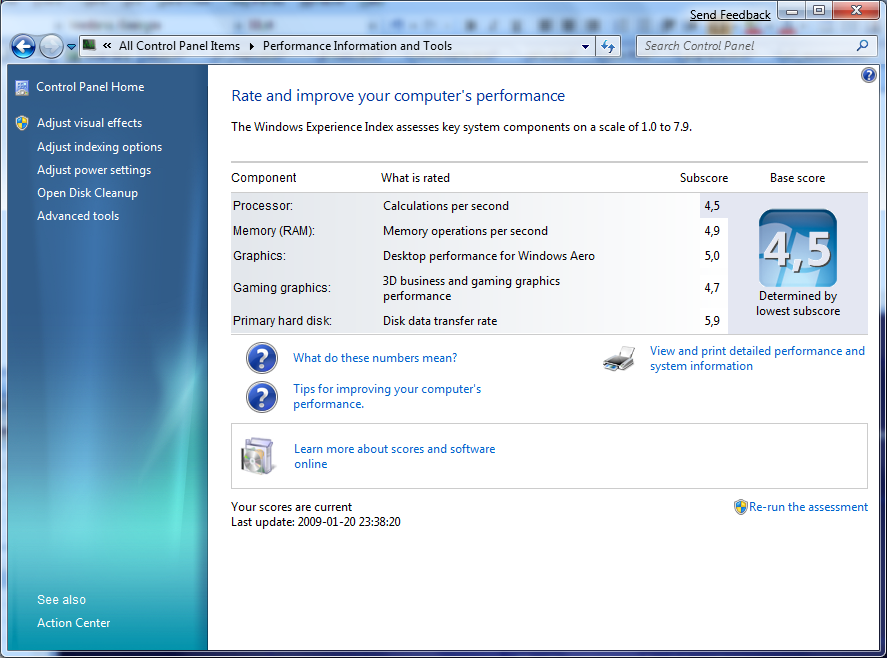
Task: Click the Gaming graphics subscore 4,7
Action: 712,288
